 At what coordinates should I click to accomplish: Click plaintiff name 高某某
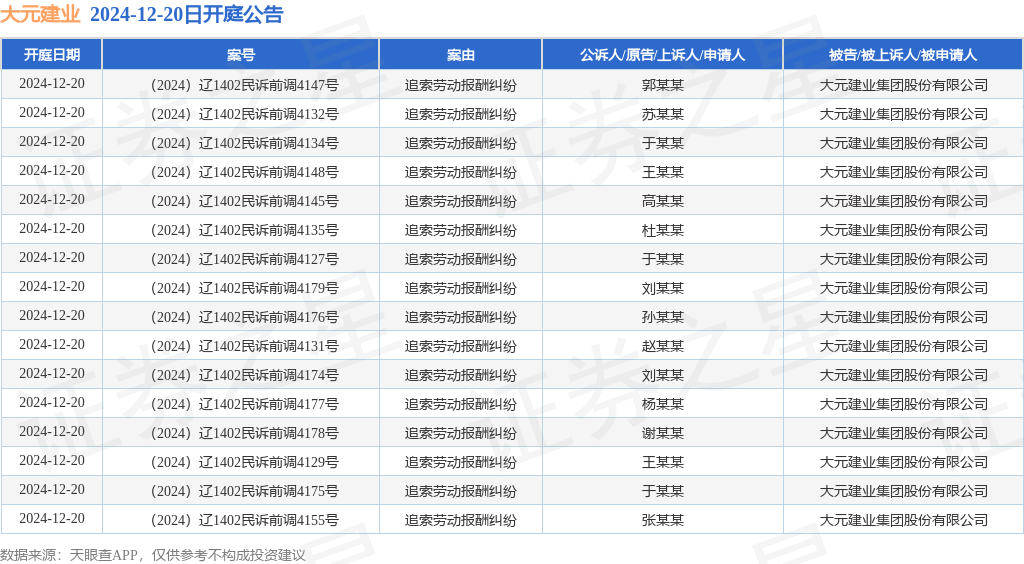662,201
